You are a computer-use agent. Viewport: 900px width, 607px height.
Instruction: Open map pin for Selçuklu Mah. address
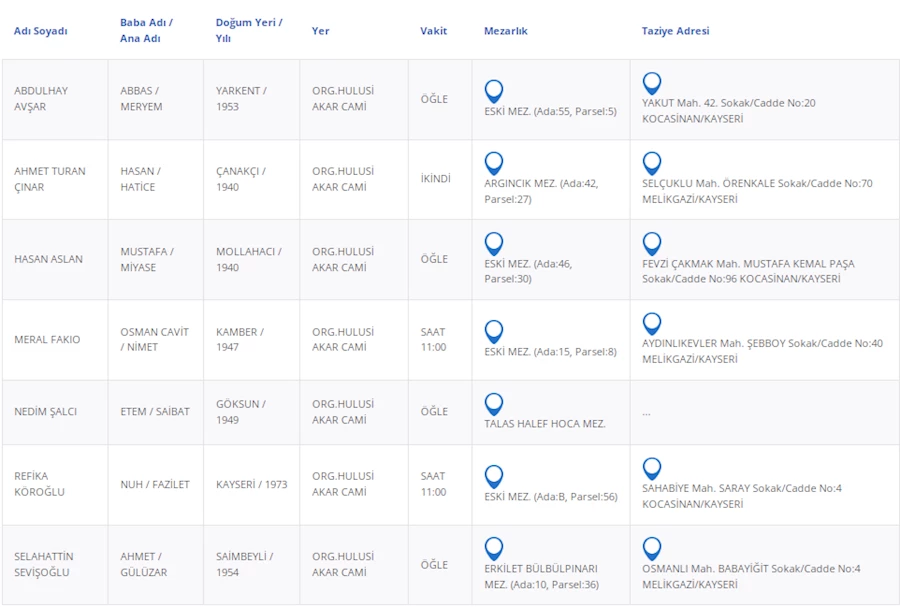tap(652, 163)
